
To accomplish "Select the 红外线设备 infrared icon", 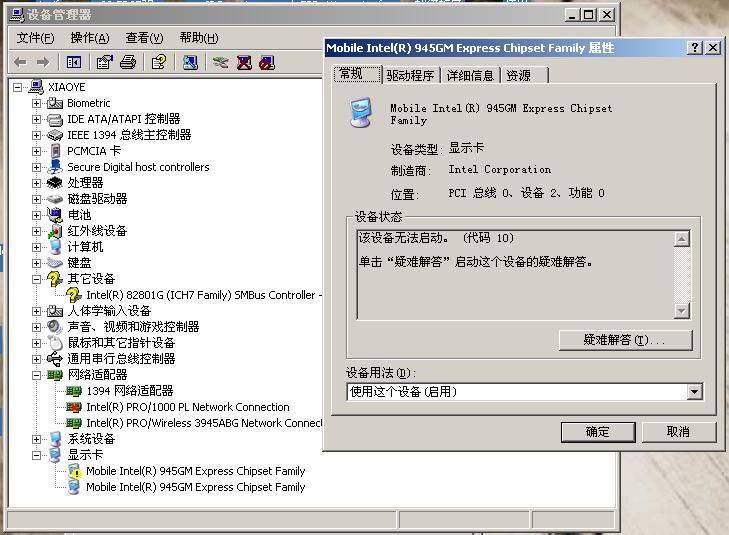I will (55, 231).
